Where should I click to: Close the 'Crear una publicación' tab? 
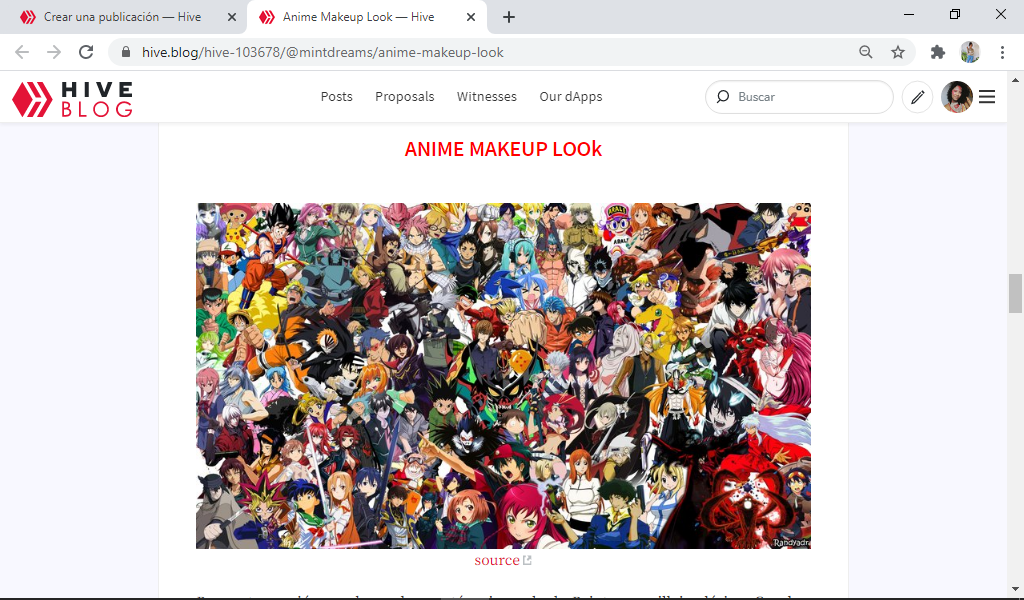click(232, 17)
